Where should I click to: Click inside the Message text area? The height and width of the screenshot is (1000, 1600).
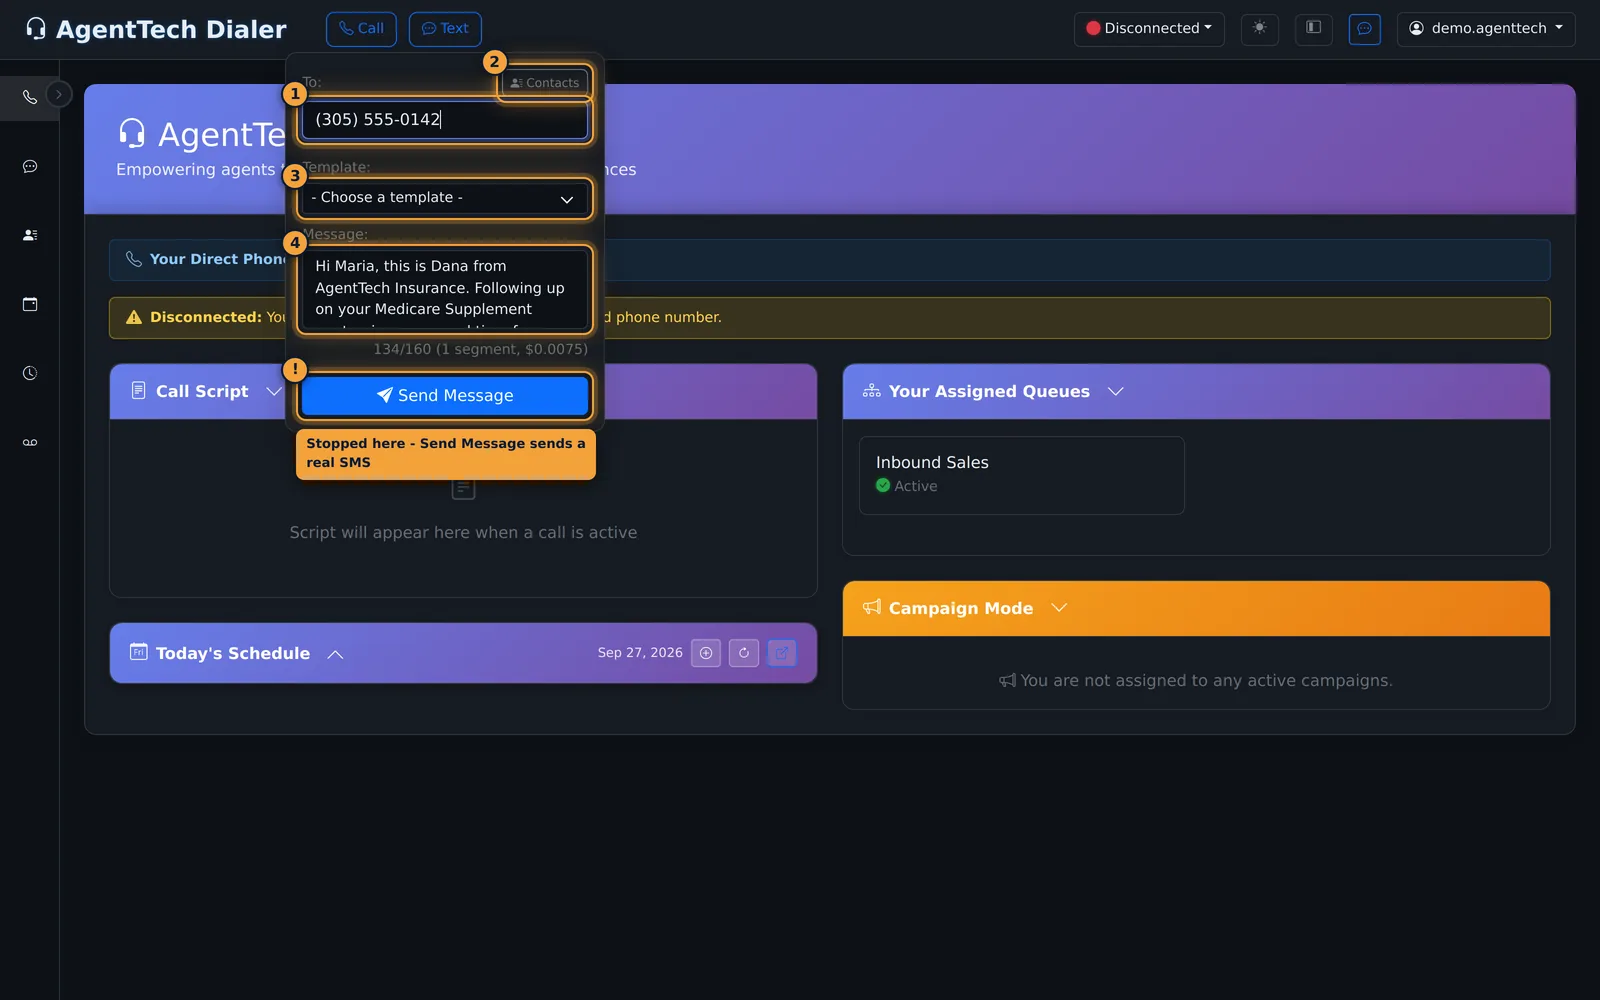(445, 288)
